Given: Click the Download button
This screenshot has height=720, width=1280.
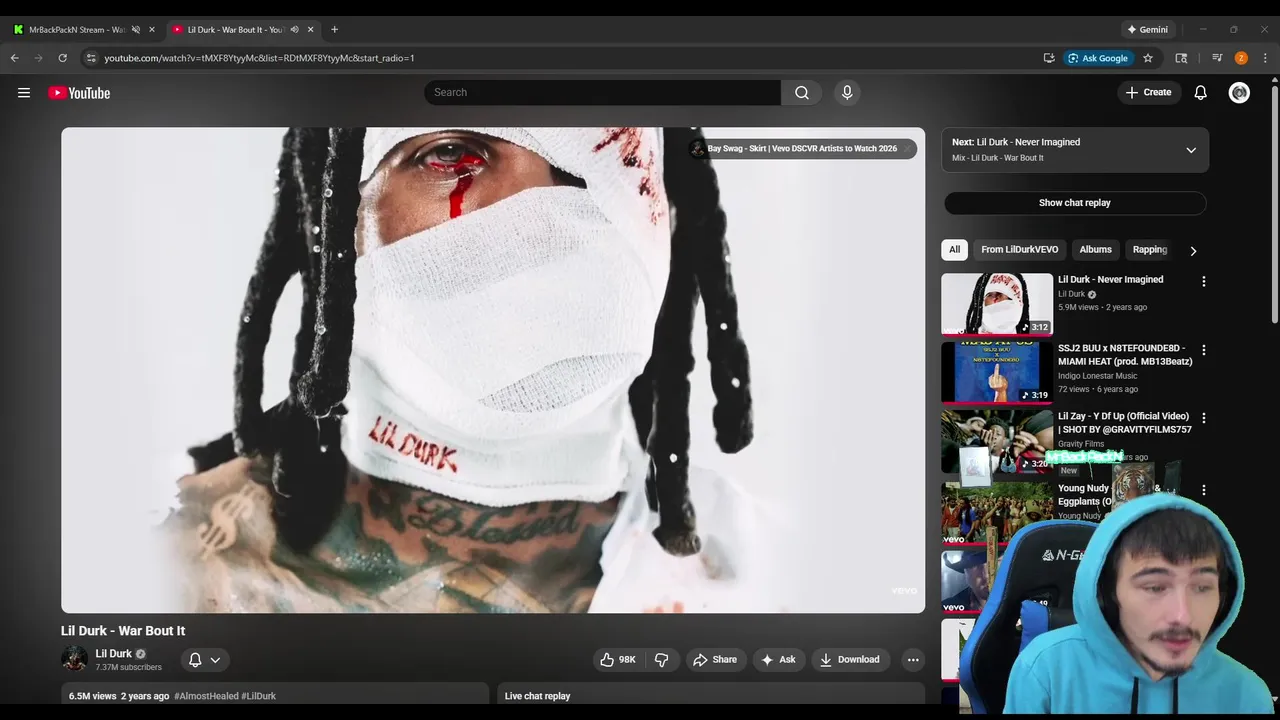Looking at the screenshot, I should pyautogui.click(x=850, y=660).
